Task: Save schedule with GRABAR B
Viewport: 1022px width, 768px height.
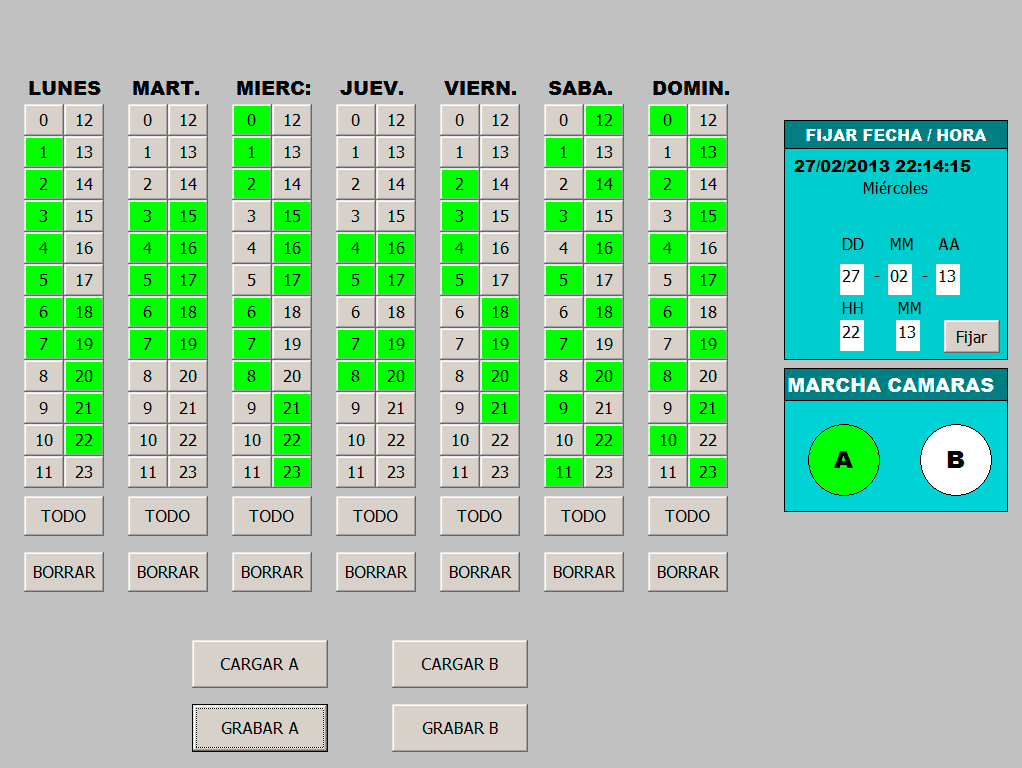Action: 460,728
